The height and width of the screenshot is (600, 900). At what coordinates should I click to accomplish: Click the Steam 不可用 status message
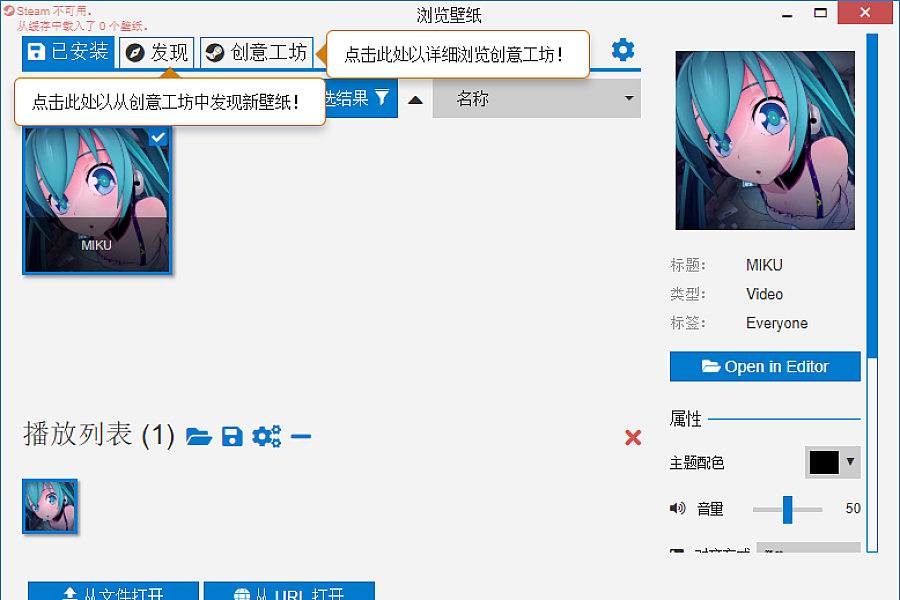coord(54,11)
